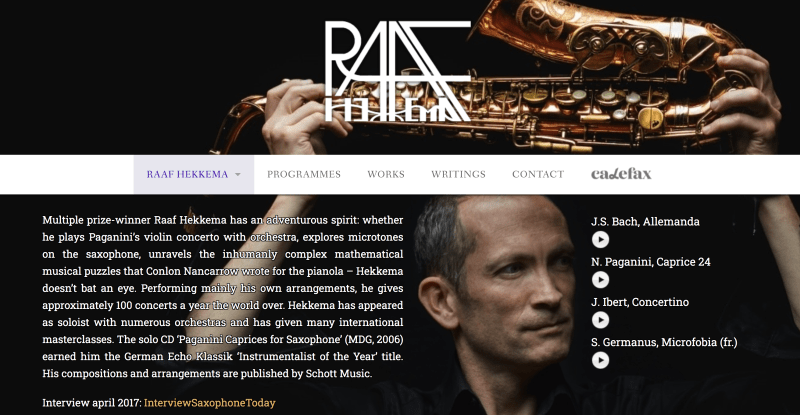800x415 pixels.
Task: Click the J.S. Bach, Allemanda title
Action: [x=645, y=222]
